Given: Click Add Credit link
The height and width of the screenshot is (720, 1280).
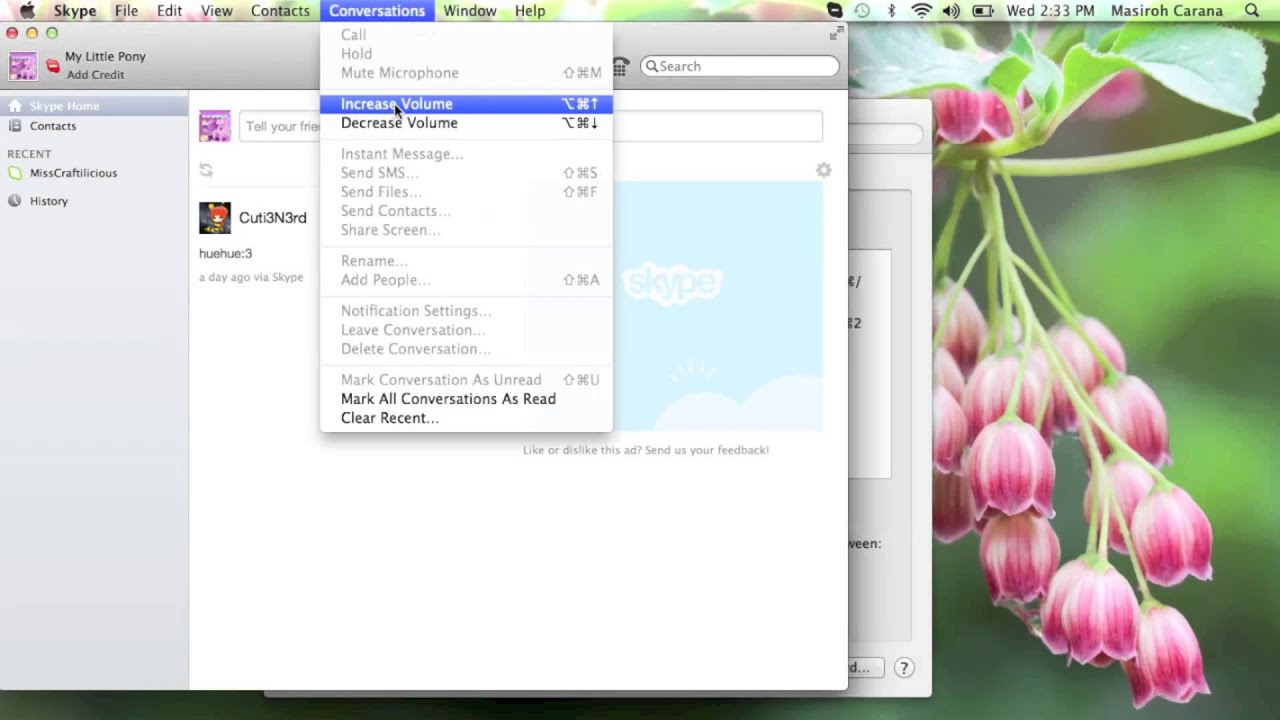Looking at the screenshot, I should point(96,75).
